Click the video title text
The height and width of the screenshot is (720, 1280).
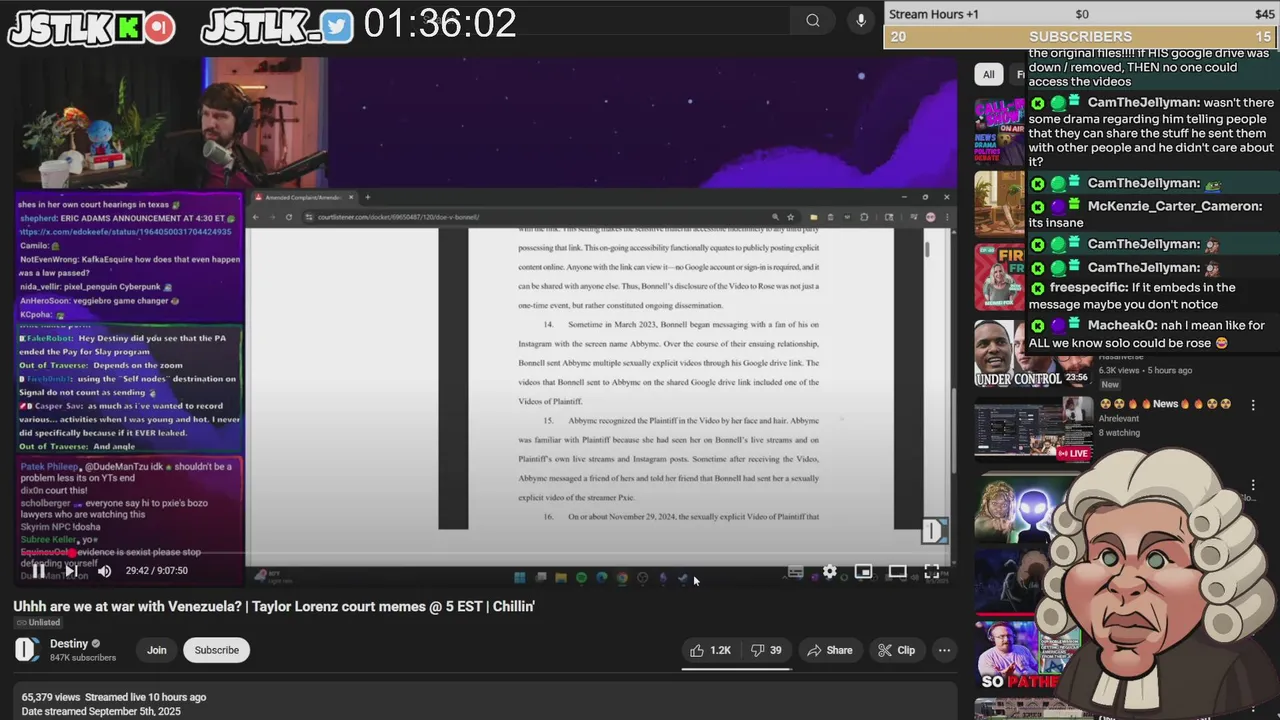tap(274, 606)
